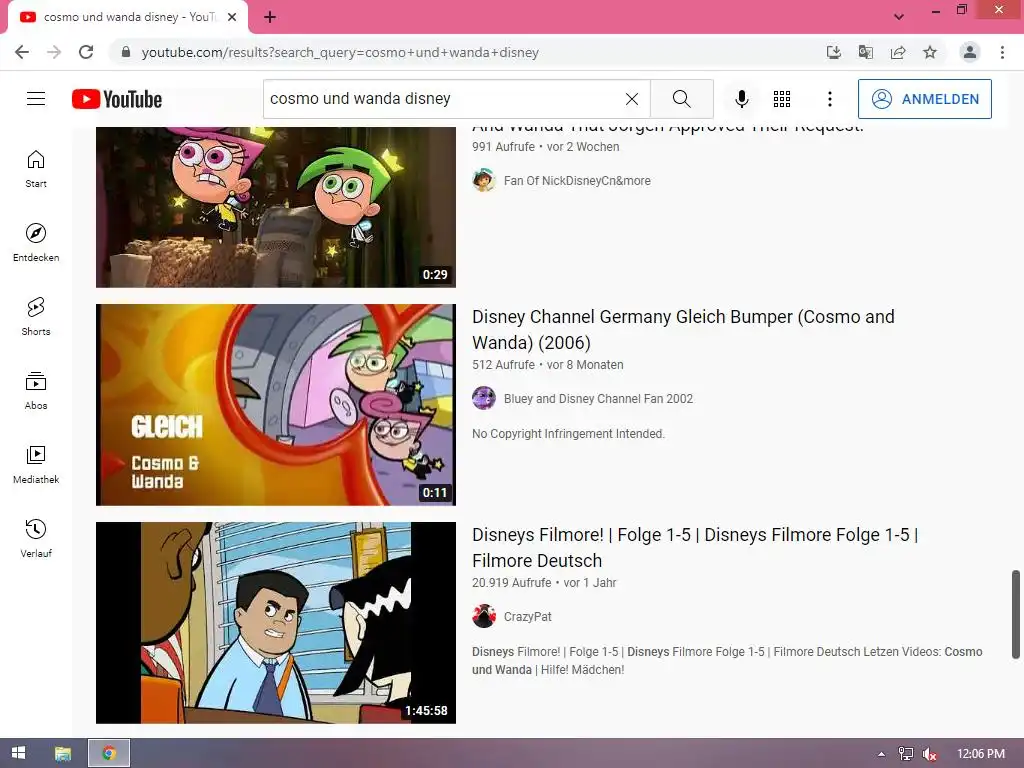Click the site lock icon in address bar
The height and width of the screenshot is (768, 1024).
click(126, 52)
